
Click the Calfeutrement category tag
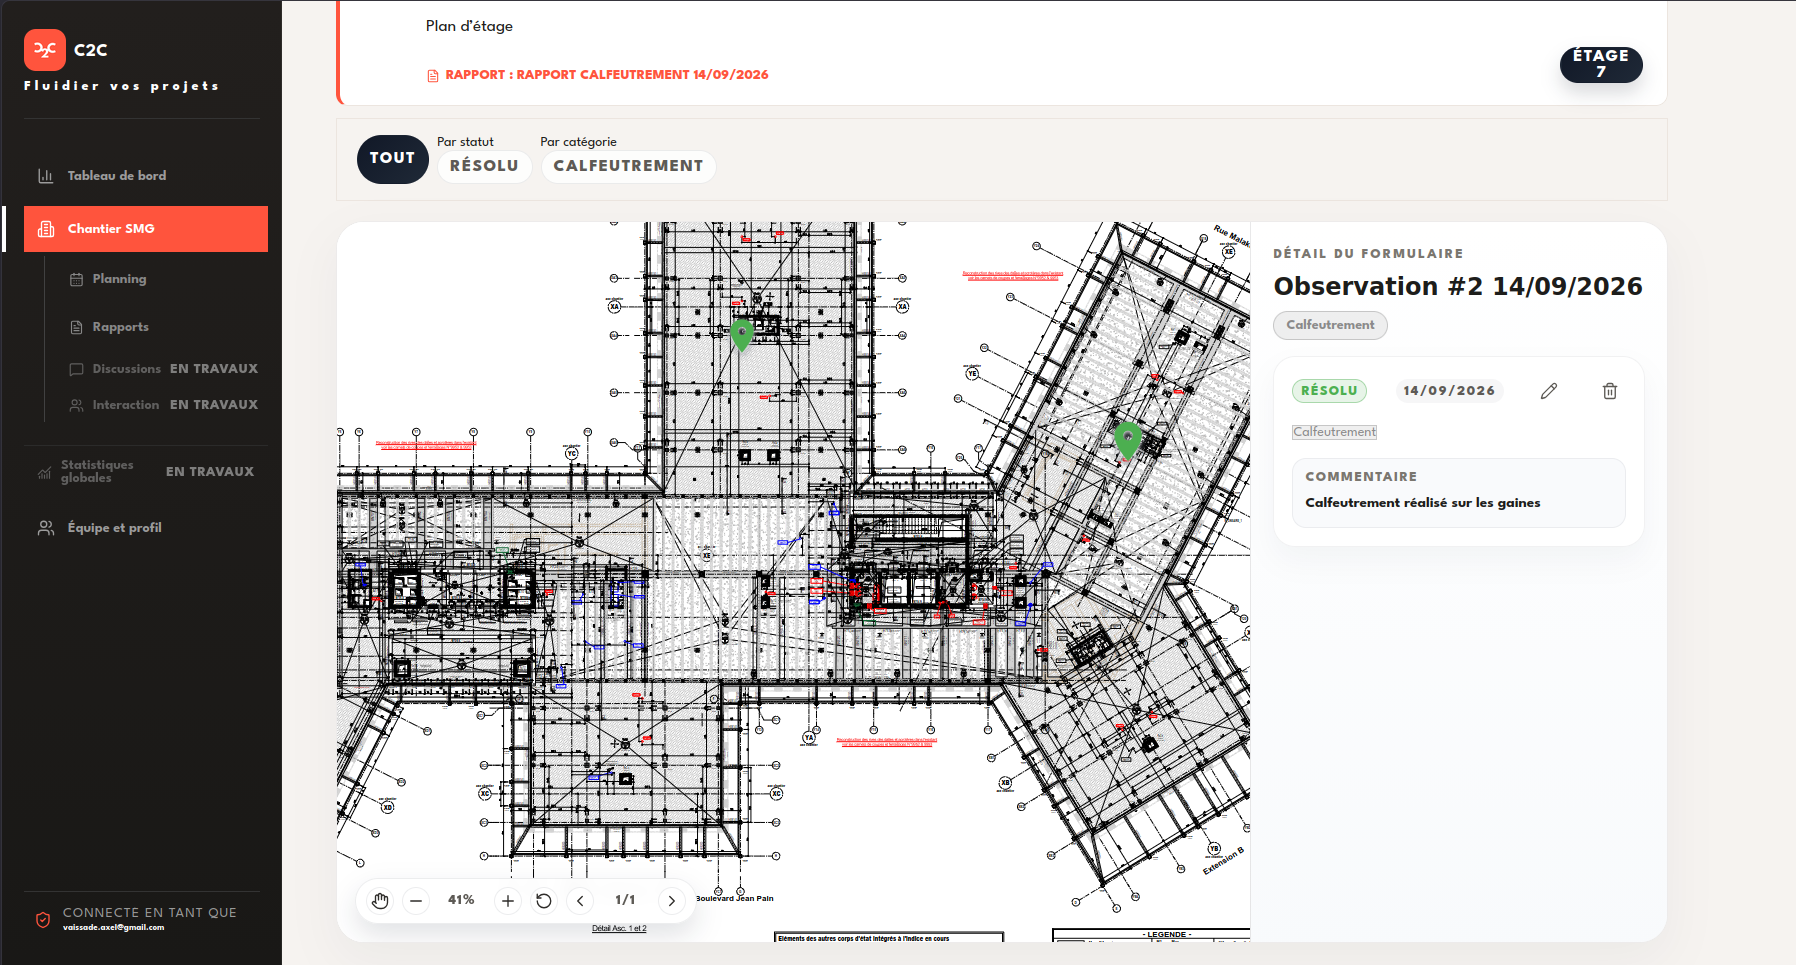(1330, 325)
